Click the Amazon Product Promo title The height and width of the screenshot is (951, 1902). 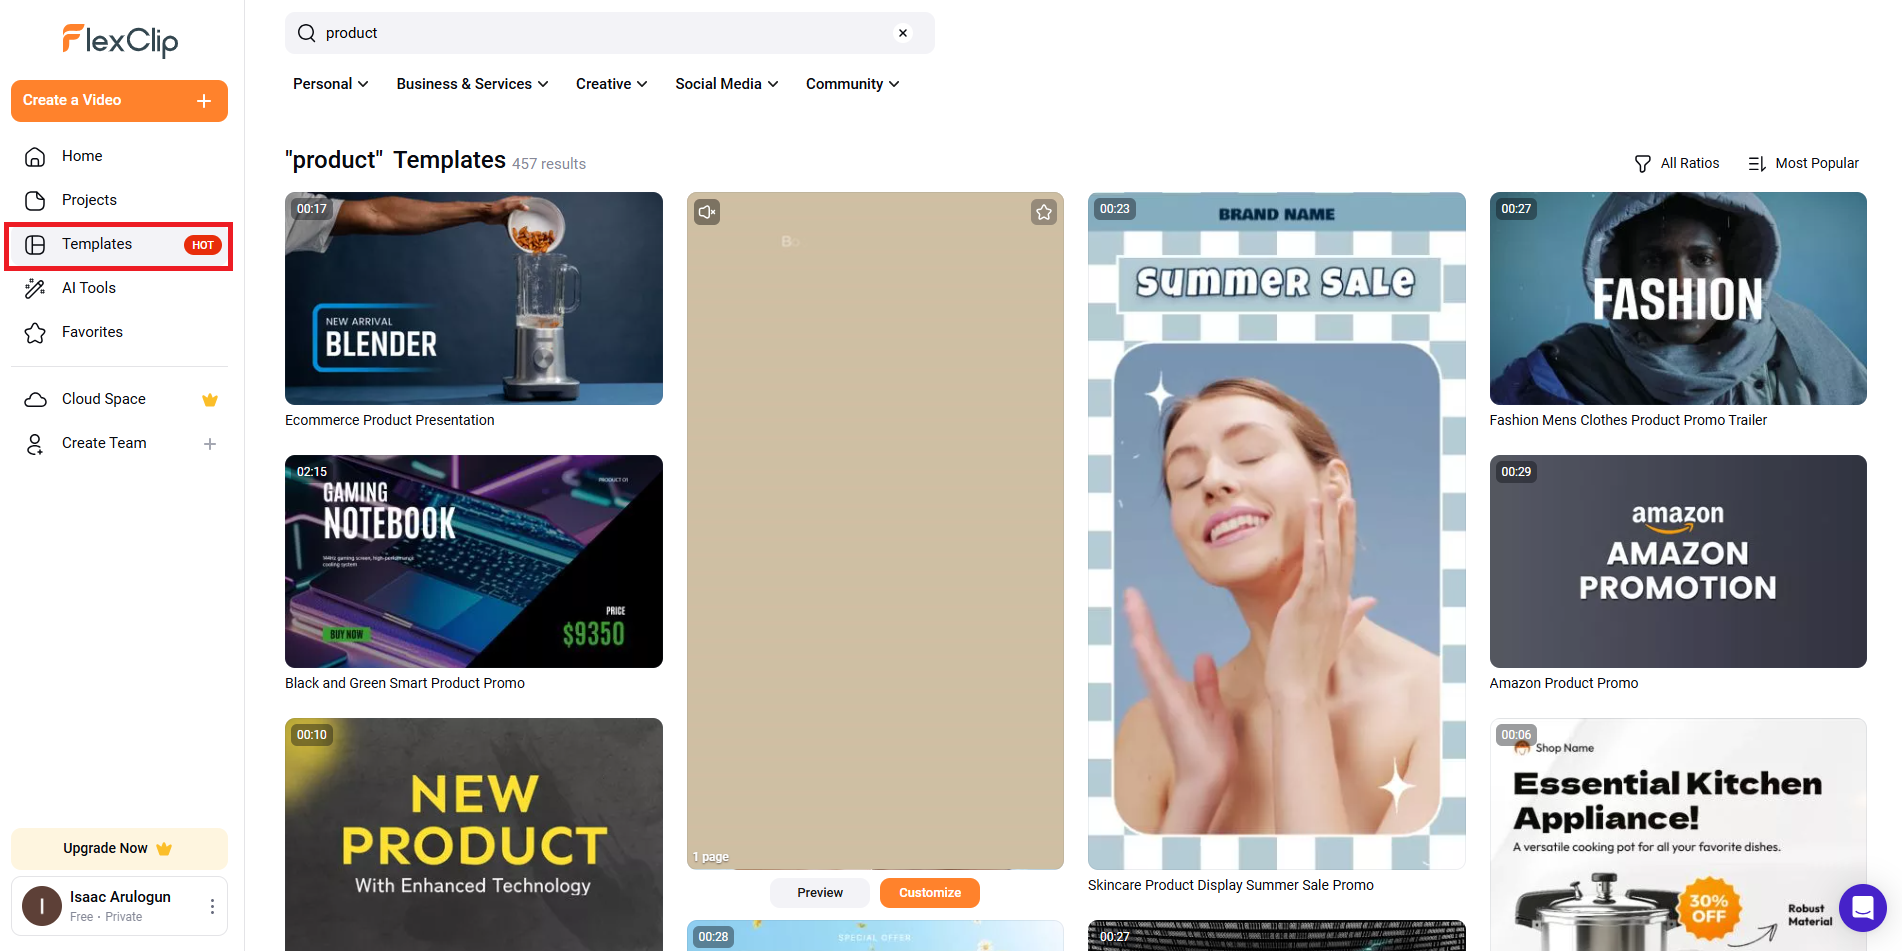point(1564,683)
